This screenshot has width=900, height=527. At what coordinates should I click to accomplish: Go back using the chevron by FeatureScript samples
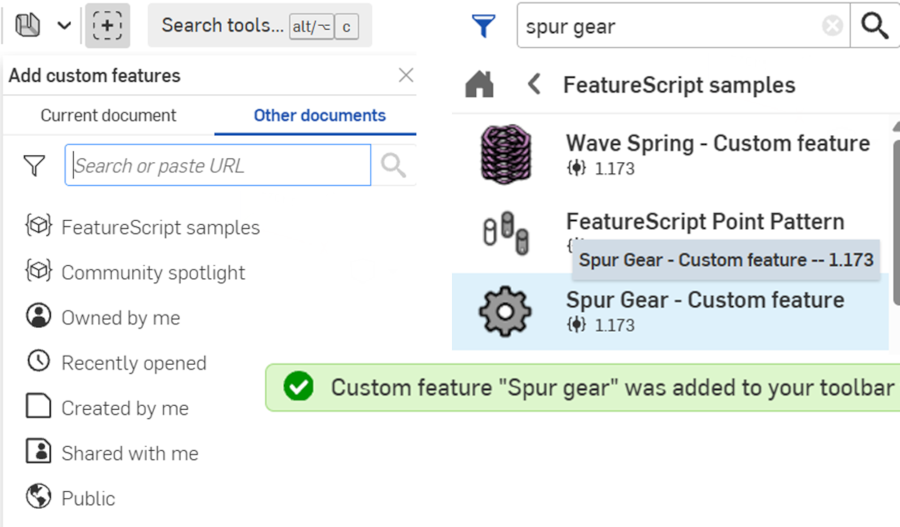(534, 85)
